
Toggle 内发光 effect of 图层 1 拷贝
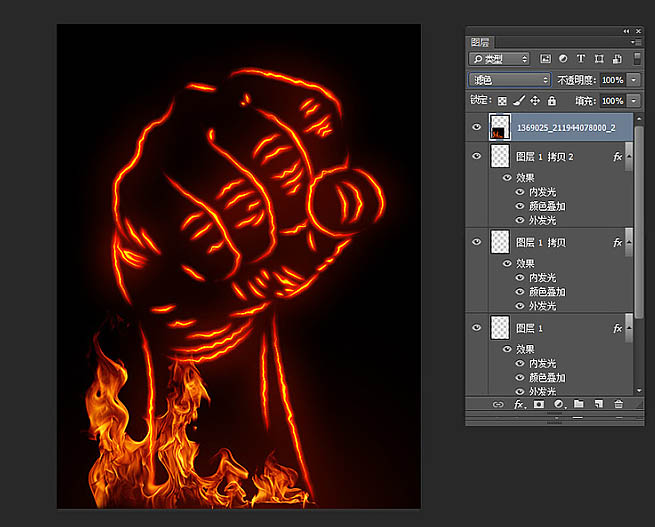pos(520,277)
